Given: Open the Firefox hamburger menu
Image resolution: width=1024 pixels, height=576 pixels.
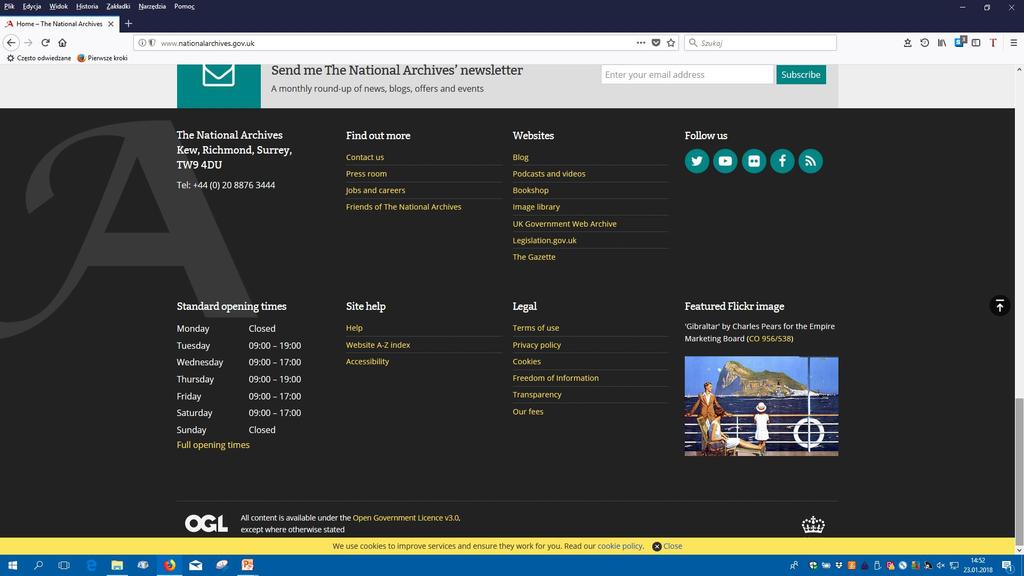Looking at the screenshot, I should point(1014,42).
